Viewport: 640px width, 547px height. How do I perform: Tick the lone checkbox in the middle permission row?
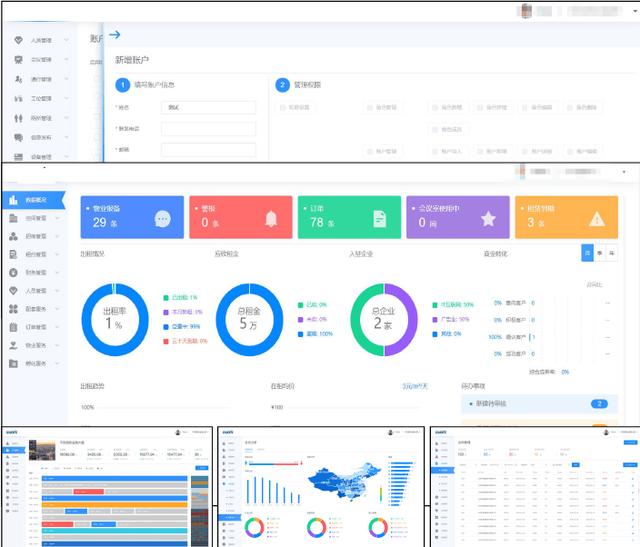[x=435, y=129]
